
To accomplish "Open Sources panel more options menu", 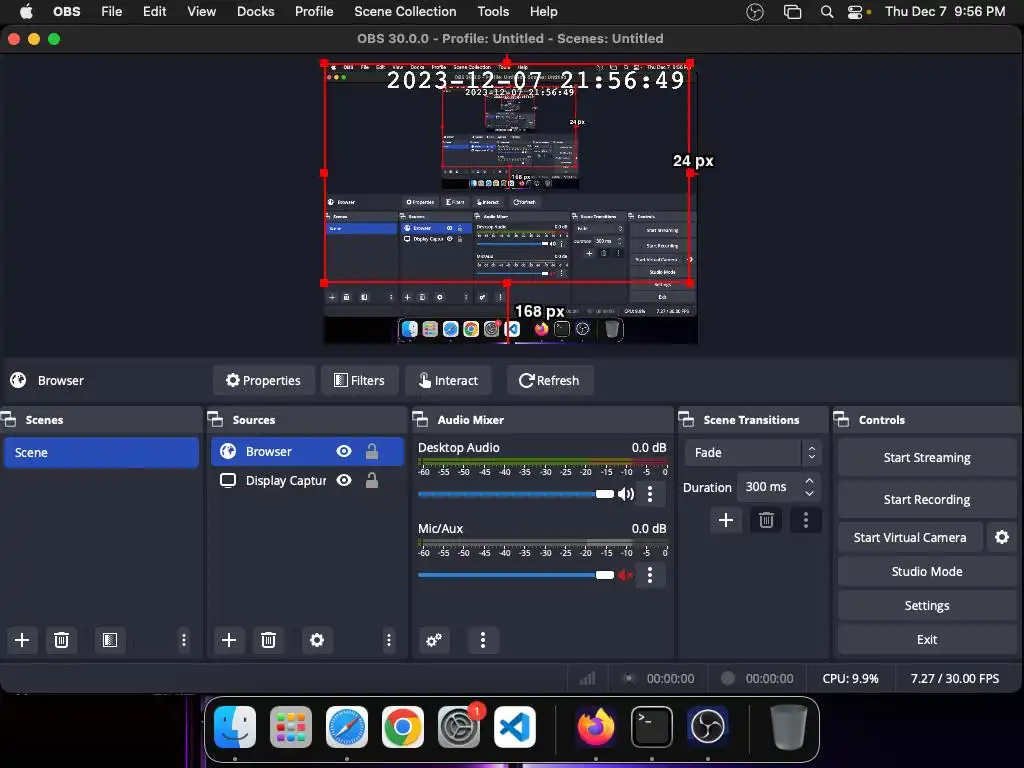I will [x=389, y=640].
